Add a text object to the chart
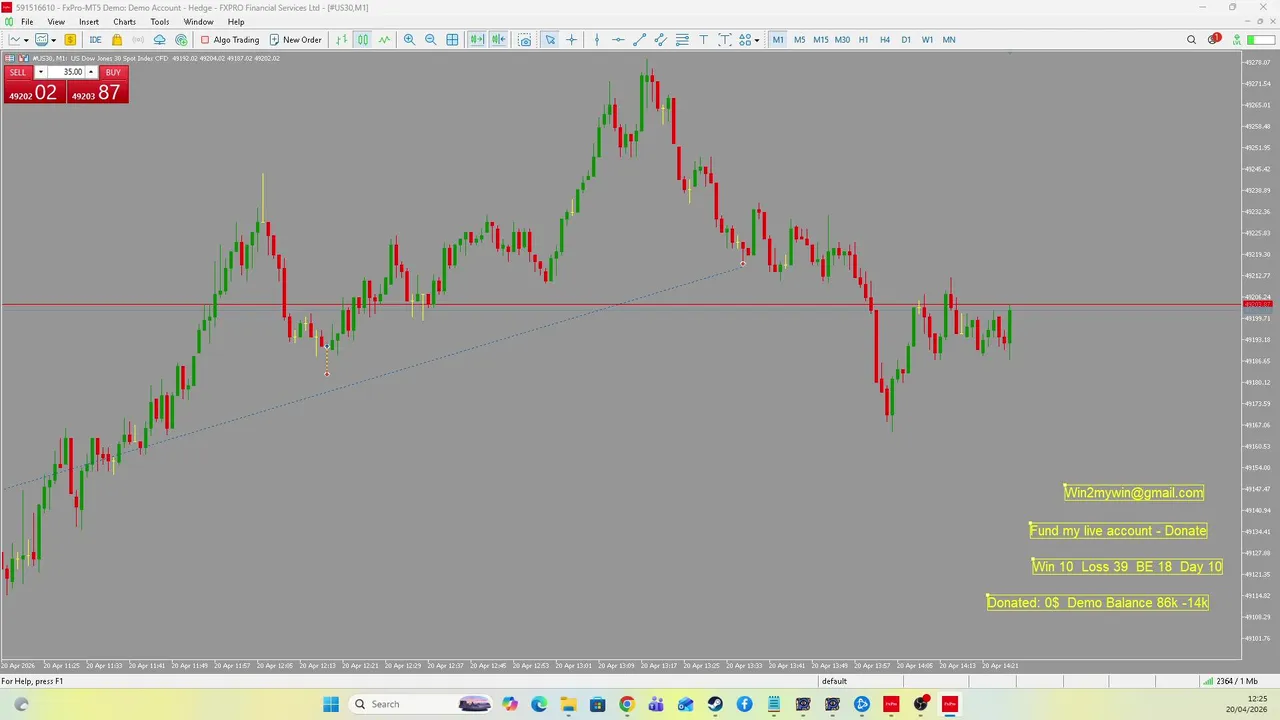 (x=703, y=40)
